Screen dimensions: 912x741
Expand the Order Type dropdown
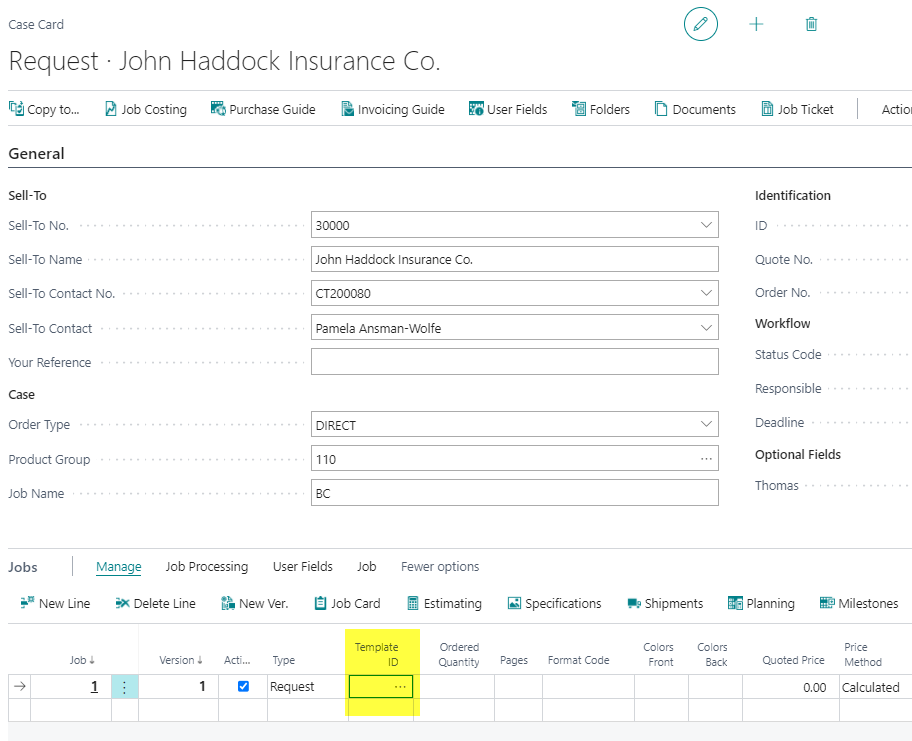coord(706,425)
